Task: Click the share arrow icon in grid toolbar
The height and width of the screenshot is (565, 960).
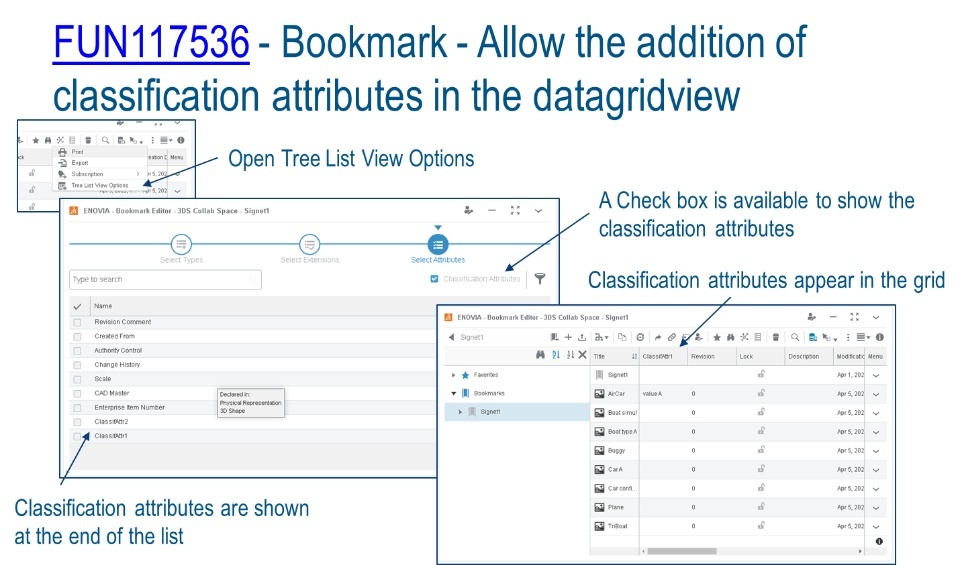Action: click(658, 337)
